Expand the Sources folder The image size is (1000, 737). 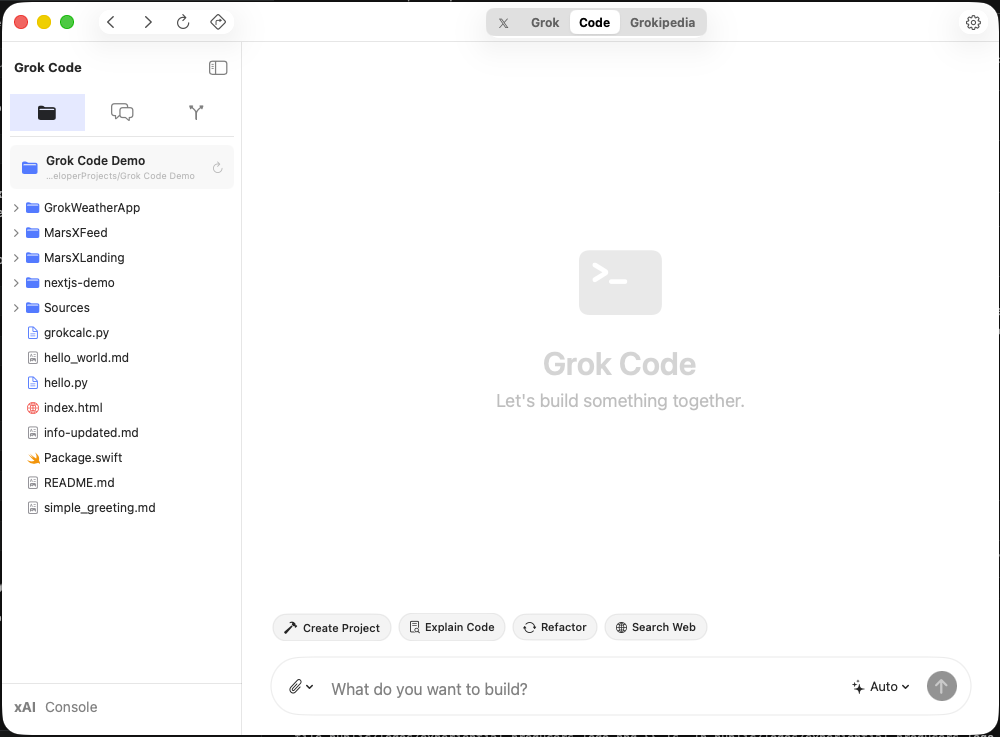(15, 307)
